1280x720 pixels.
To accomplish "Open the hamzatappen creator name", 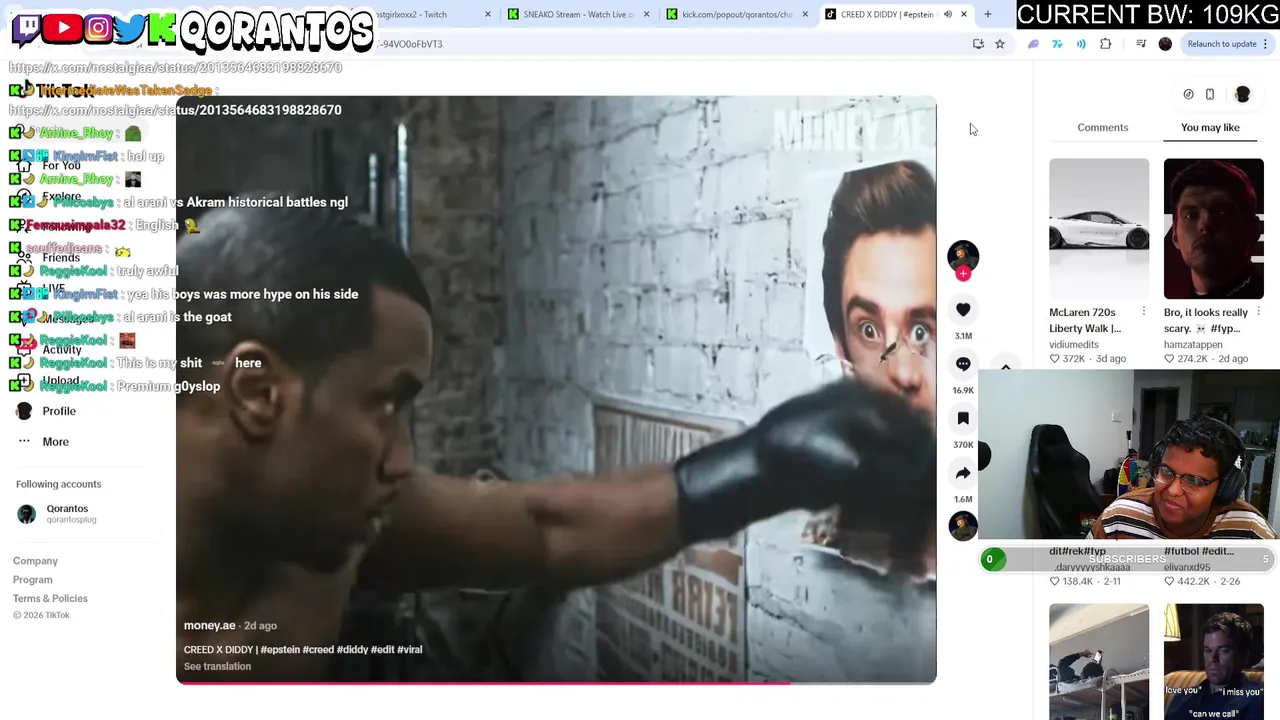I will coord(1193,345).
